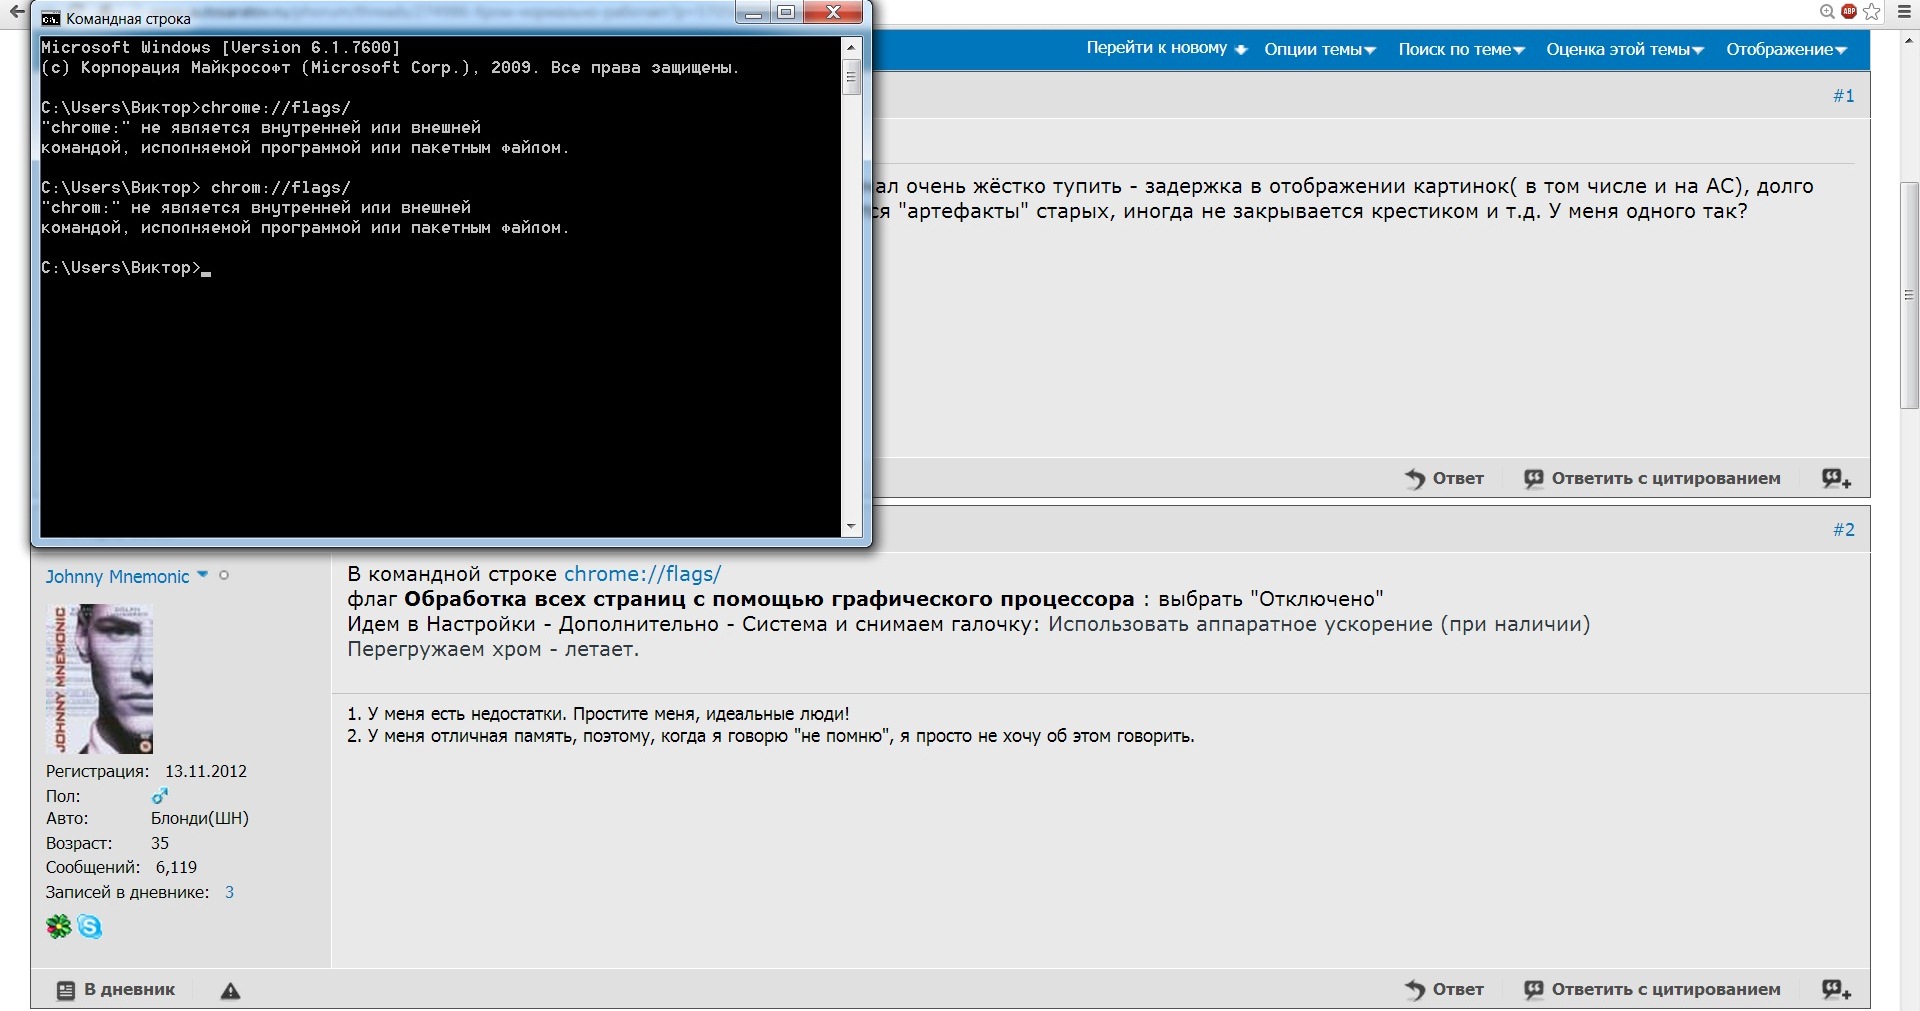1920x1011 pixels.
Task: Open multi-quote icon on post #1
Action: coord(1836,479)
